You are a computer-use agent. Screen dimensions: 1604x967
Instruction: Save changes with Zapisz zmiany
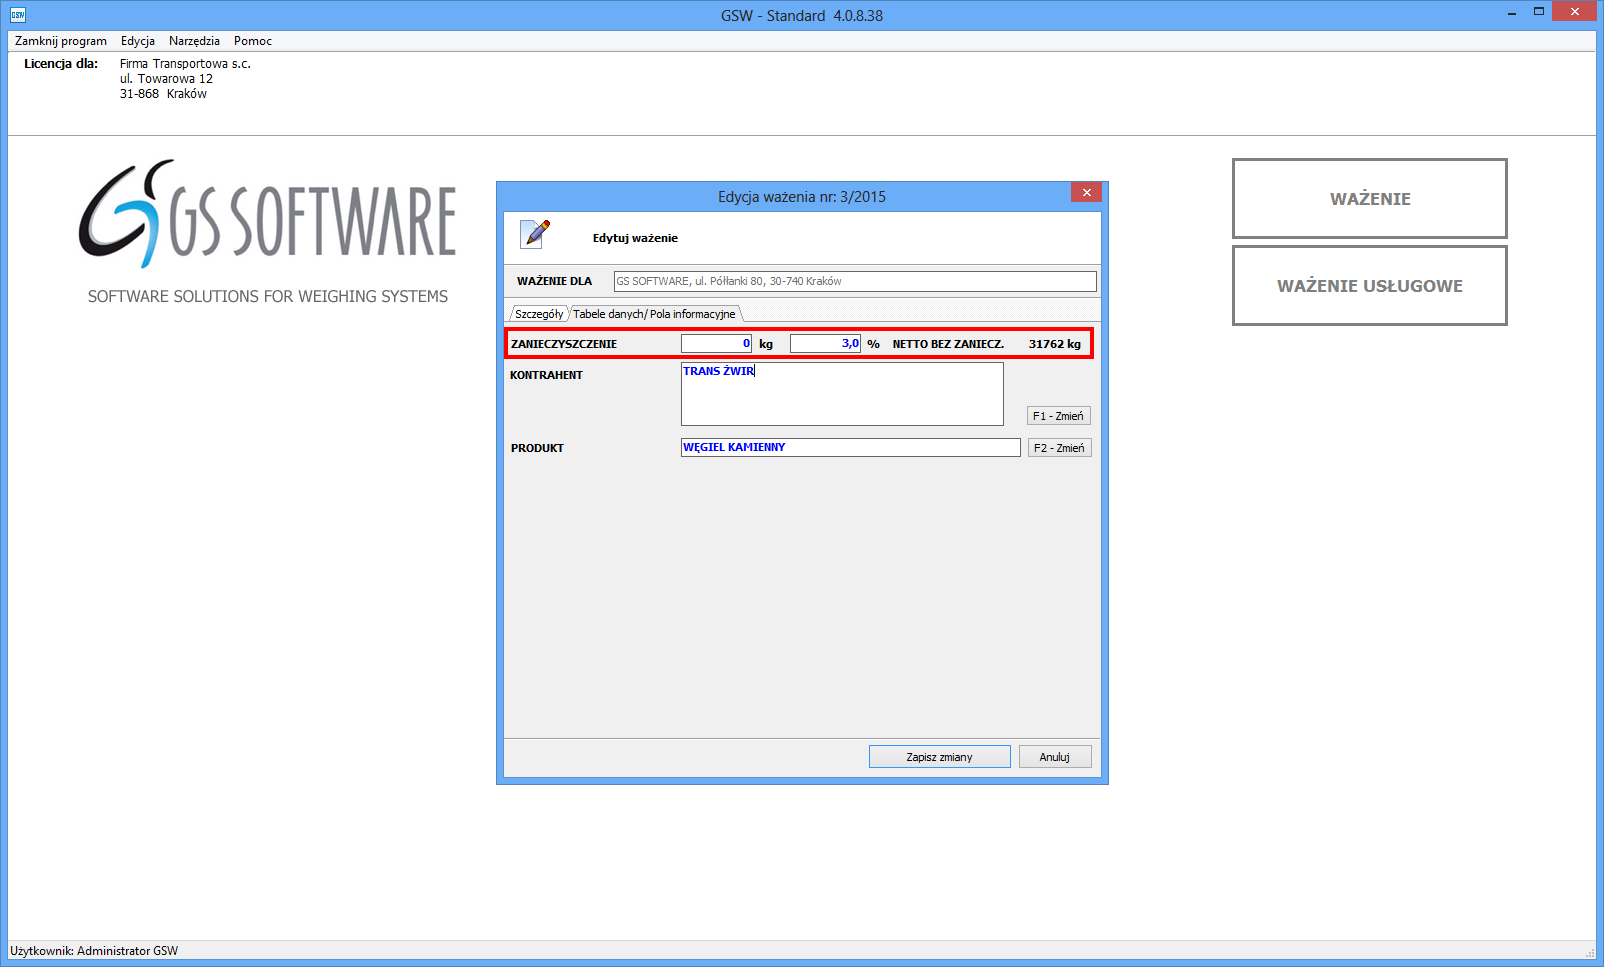(939, 757)
